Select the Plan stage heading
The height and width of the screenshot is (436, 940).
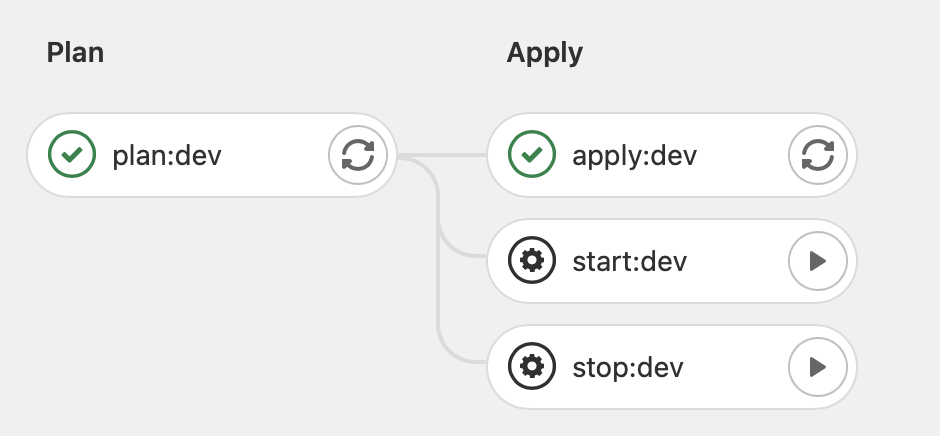point(75,53)
